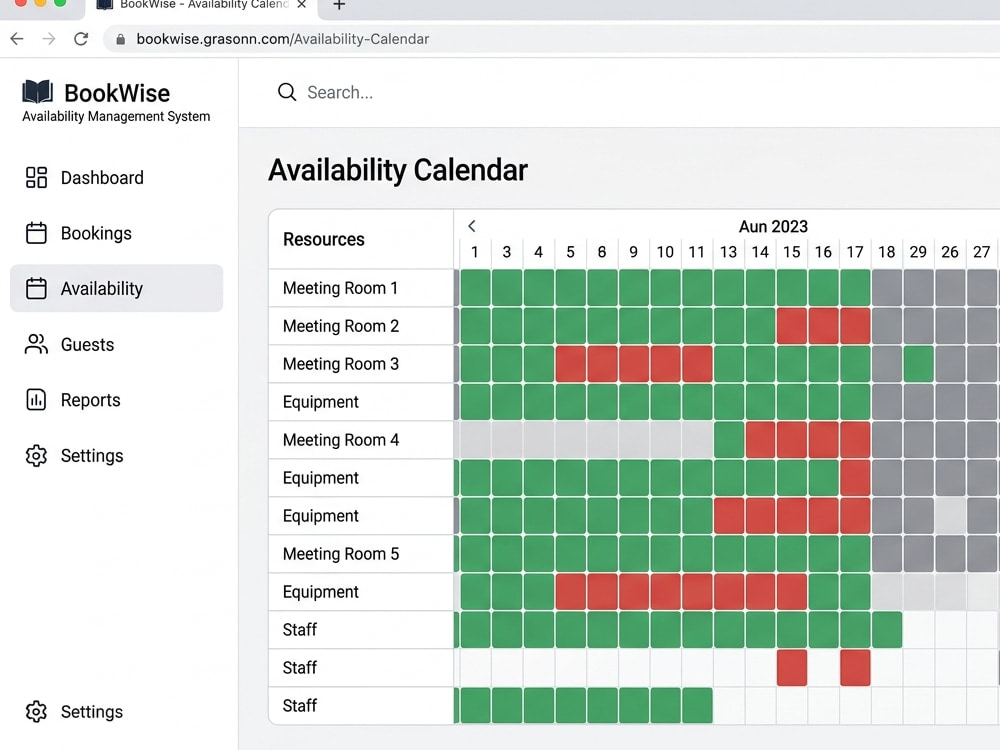Select the Dashboard menu item
Viewport: 1000px width, 750px height.
point(117,177)
